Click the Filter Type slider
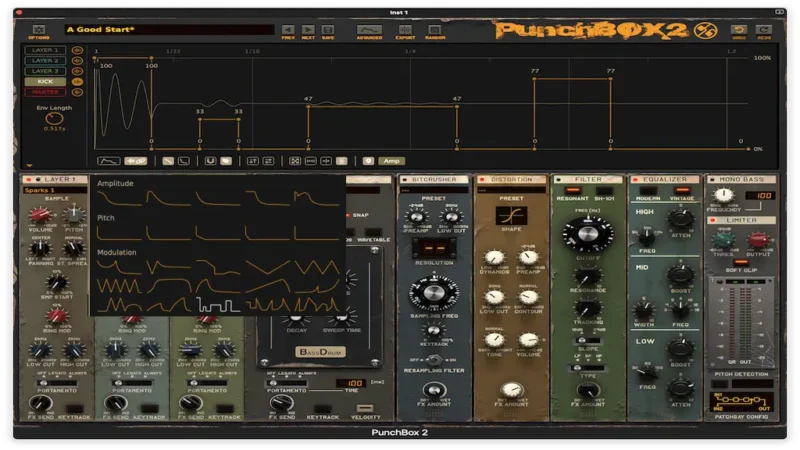The height and width of the screenshot is (450, 800). pos(588,368)
